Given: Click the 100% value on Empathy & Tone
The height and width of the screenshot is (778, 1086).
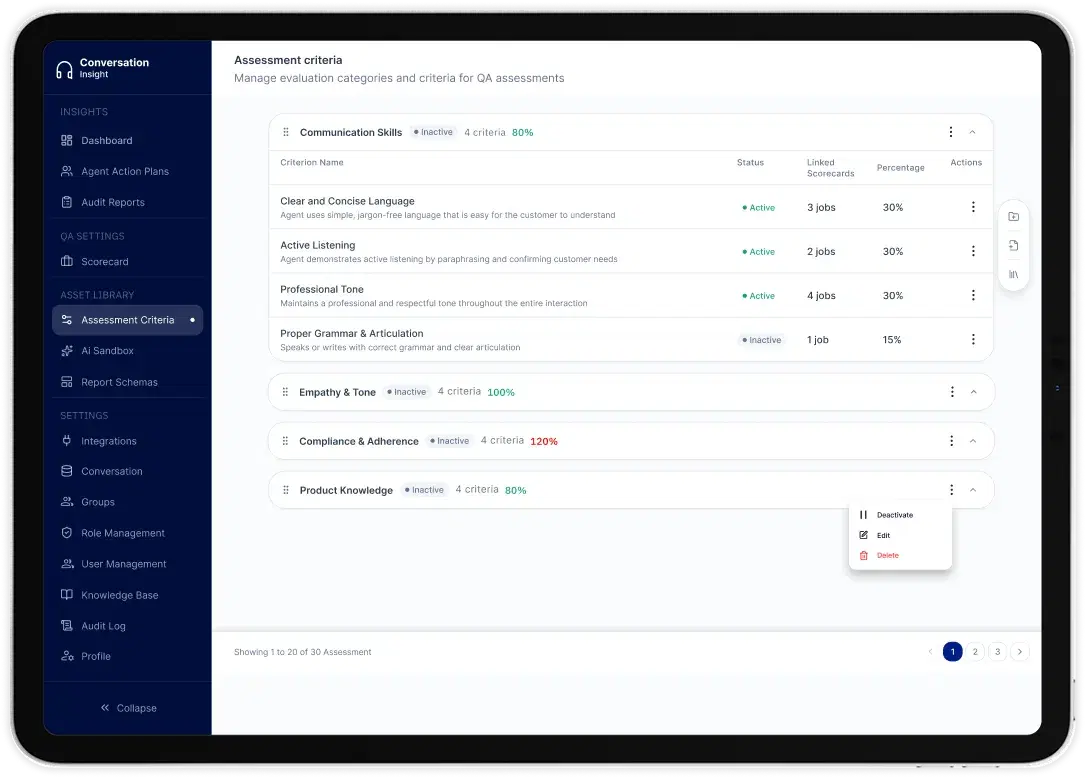Looking at the screenshot, I should [501, 392].
